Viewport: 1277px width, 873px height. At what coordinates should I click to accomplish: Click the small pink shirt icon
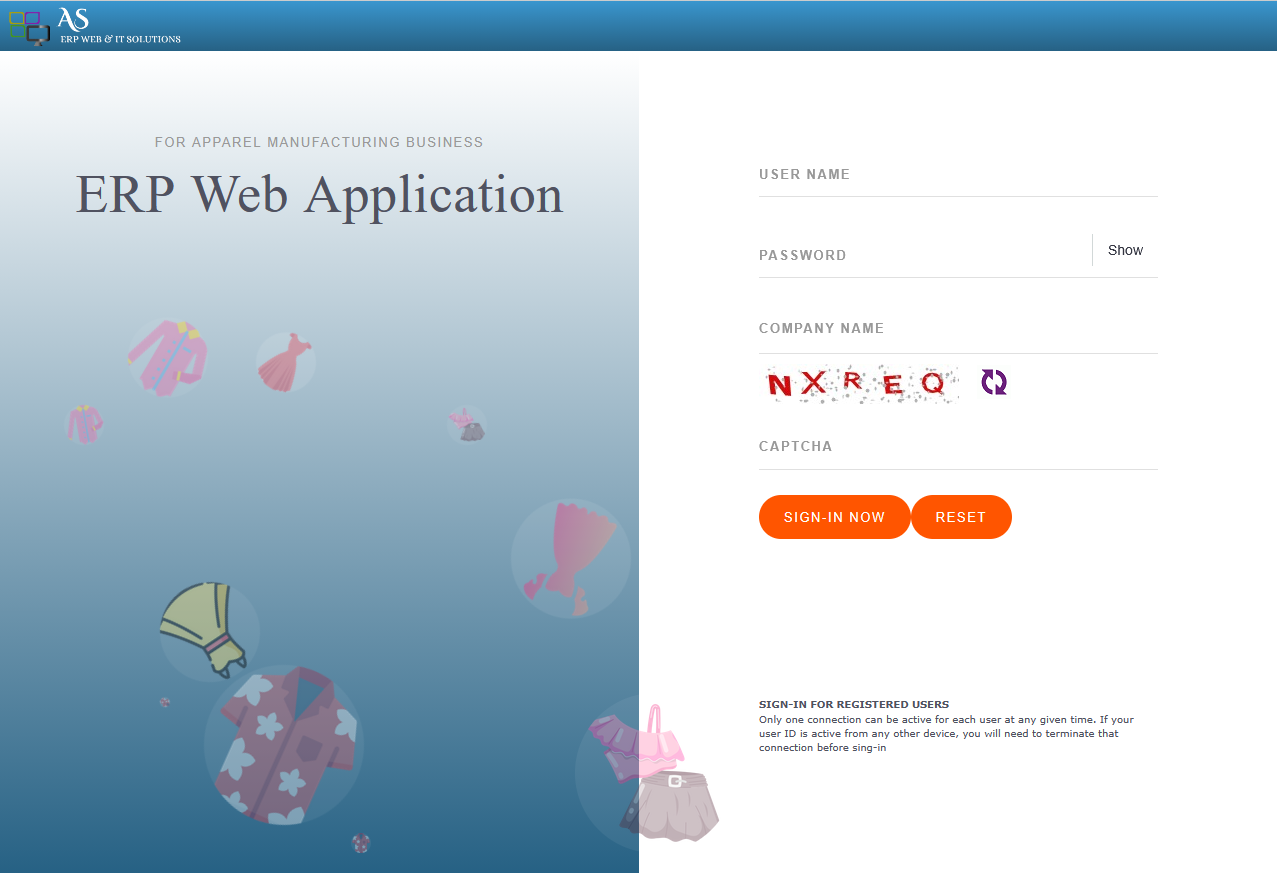pos(84,423)
